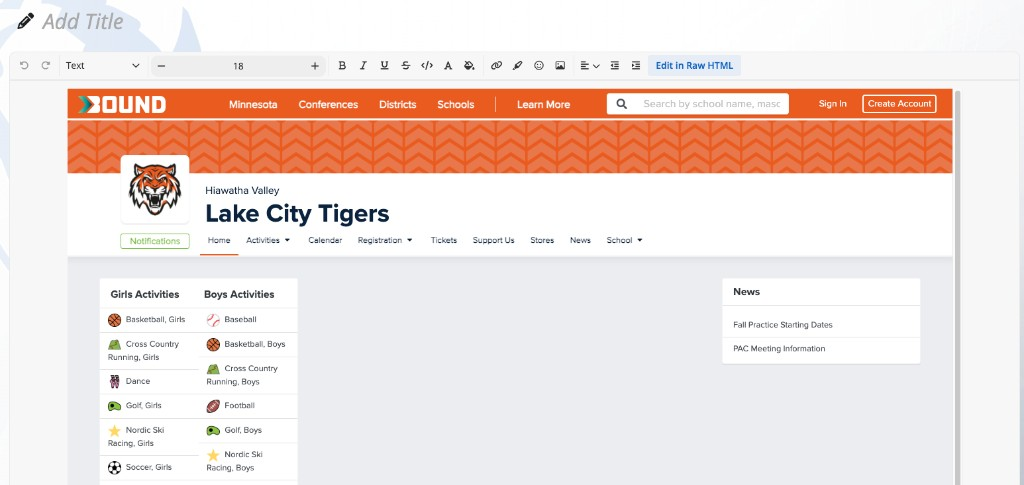Screen dimensions: 1024x485
Task: Open the Schools nav item
Action: pyautogui.click(x=456, y=104)
